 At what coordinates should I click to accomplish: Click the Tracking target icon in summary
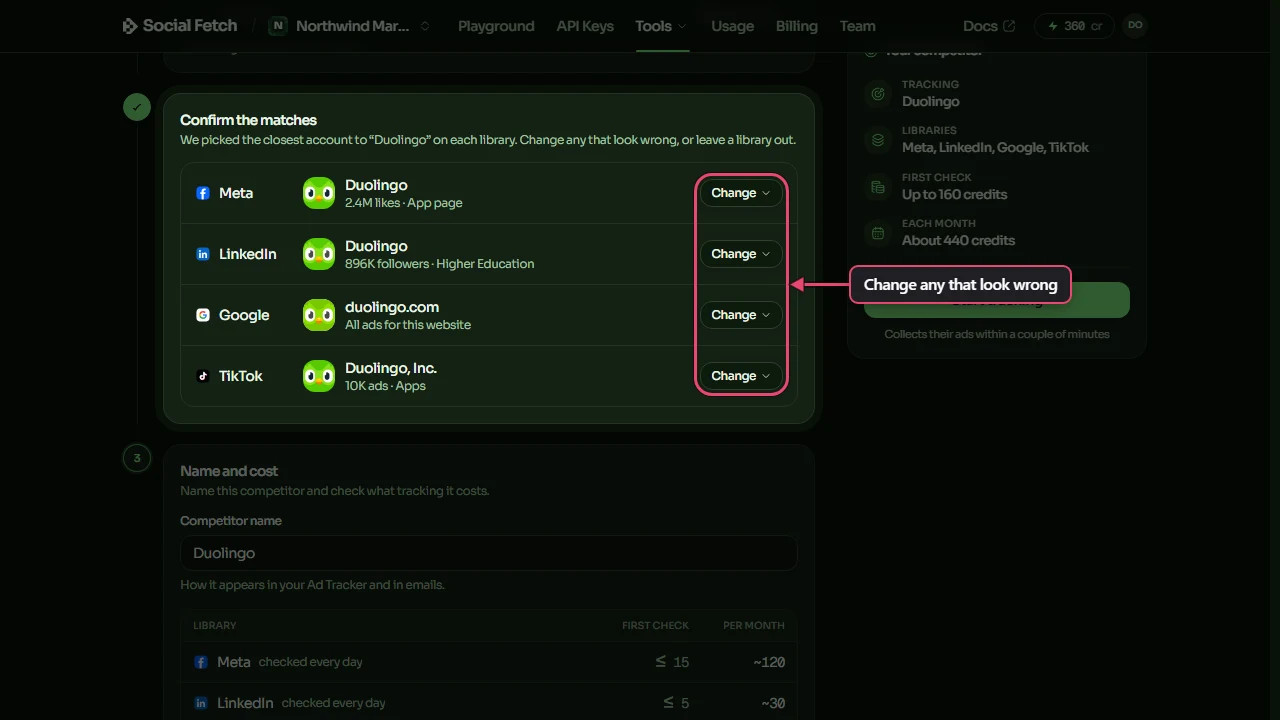878,94
